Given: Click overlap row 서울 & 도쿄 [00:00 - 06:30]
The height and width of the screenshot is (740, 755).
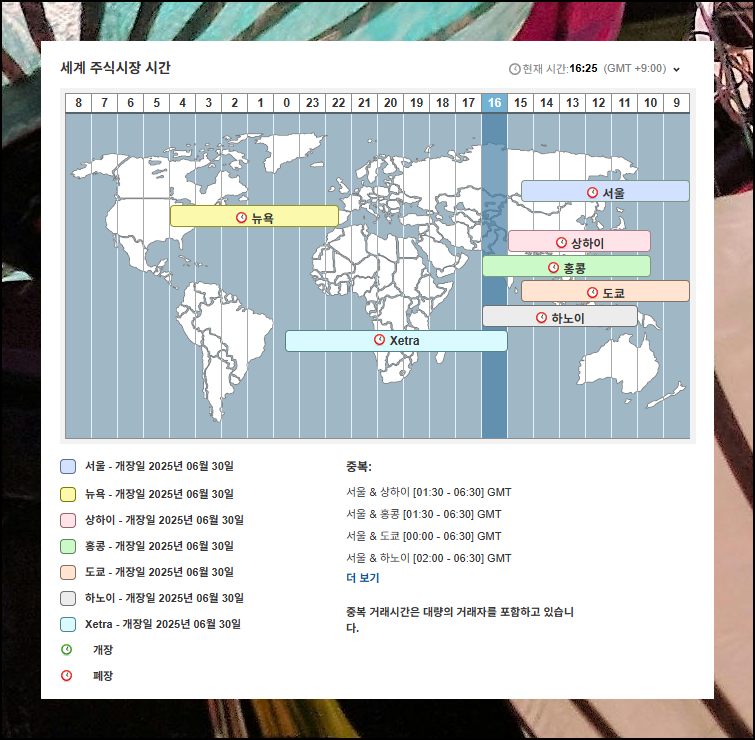Looking at the screenshot, I should point(424,536).
